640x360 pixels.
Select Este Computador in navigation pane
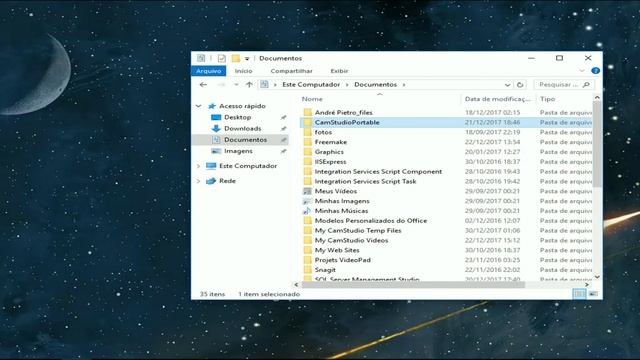click(248, 166)
